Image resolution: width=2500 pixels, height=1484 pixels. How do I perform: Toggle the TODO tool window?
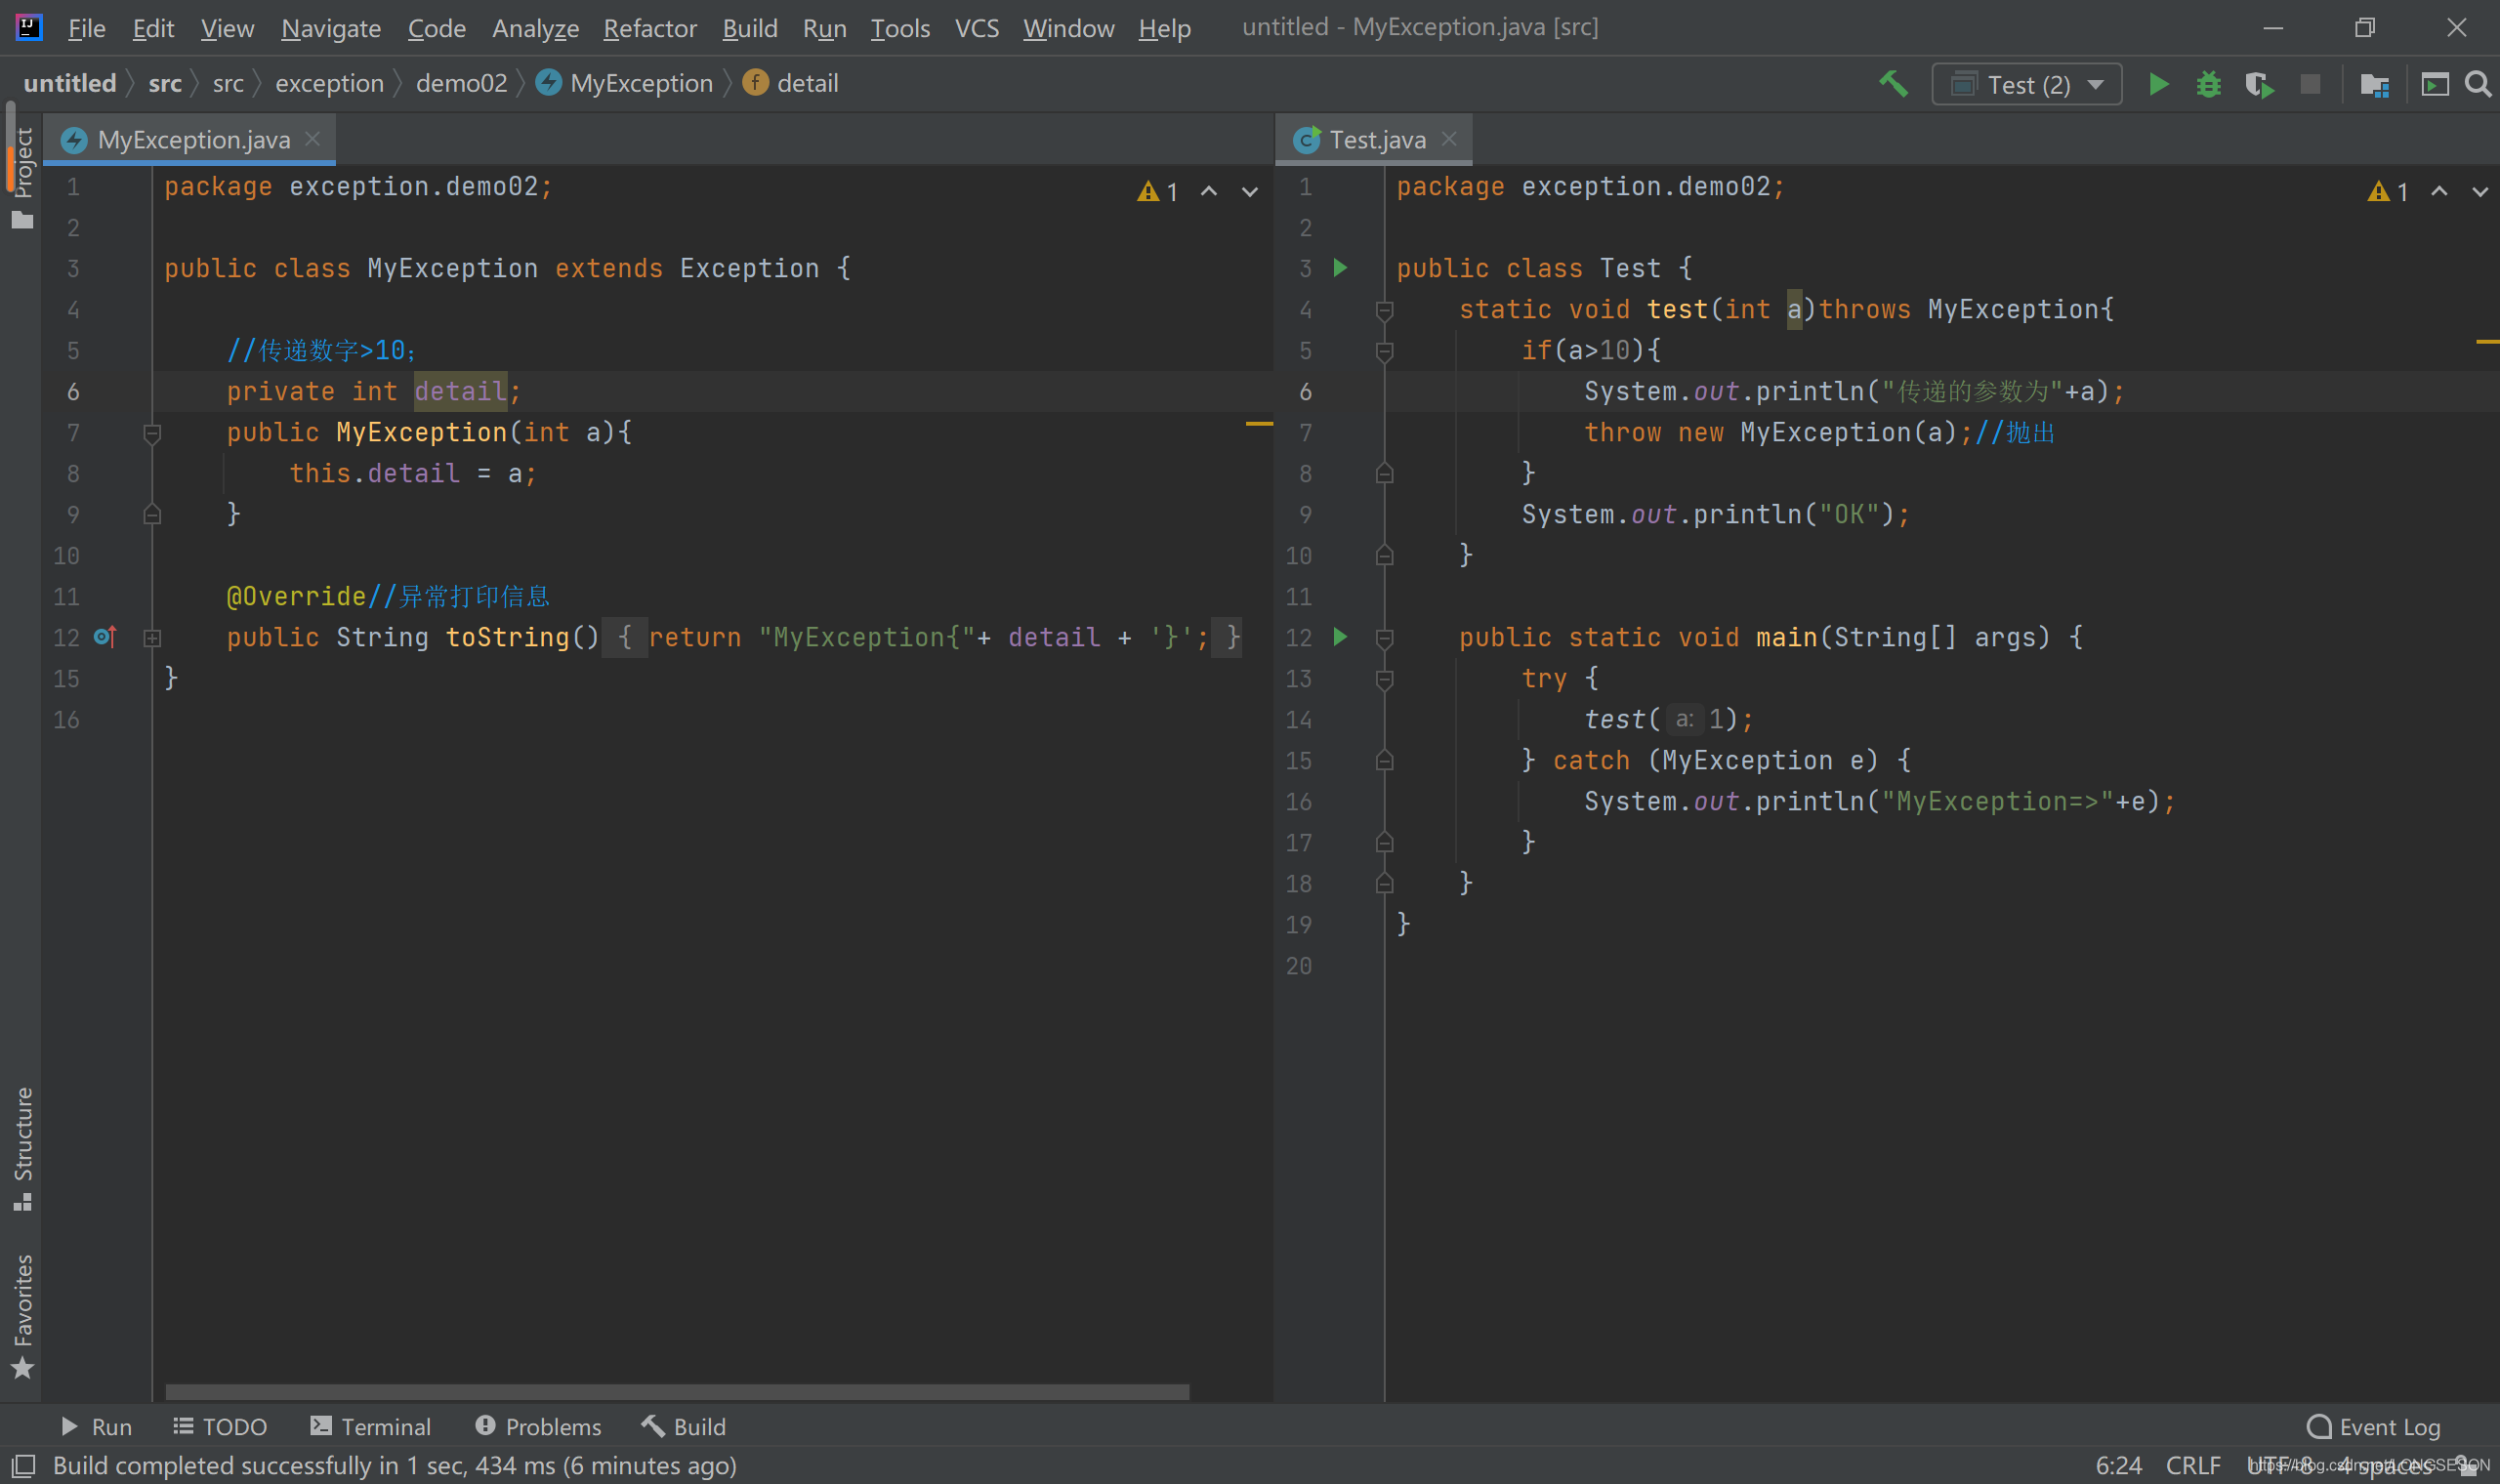pos(220,1426)
